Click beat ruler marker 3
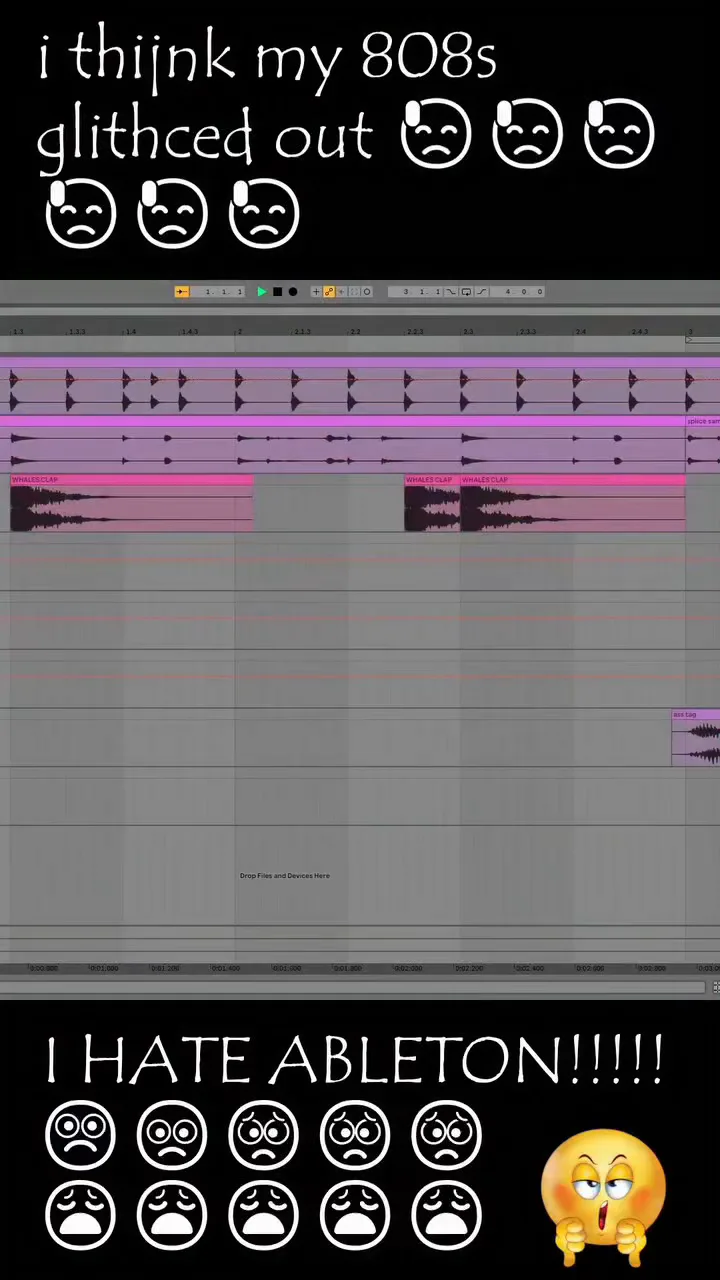This screenshot has height=1280, width=720. coord(690,331)
